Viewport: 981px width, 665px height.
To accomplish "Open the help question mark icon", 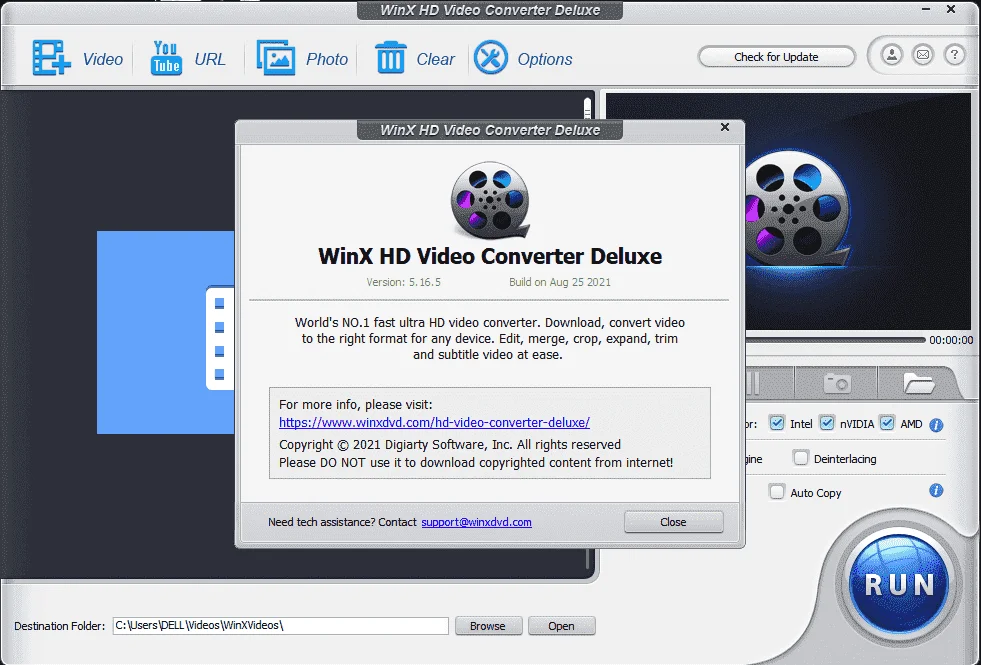I will click(x=954, y=55).
